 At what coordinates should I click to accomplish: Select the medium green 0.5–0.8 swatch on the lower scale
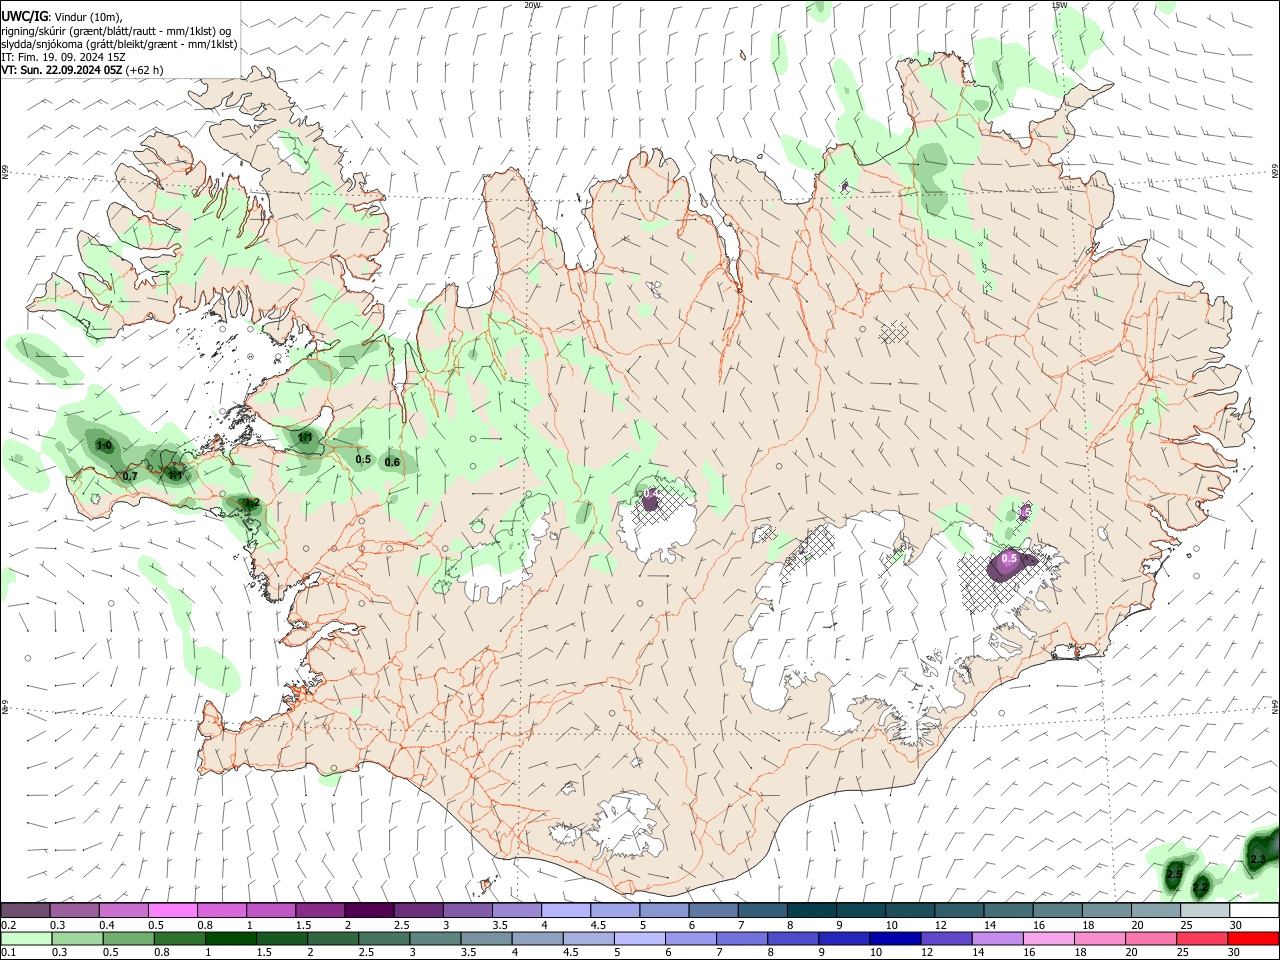(x=128, y=938)
